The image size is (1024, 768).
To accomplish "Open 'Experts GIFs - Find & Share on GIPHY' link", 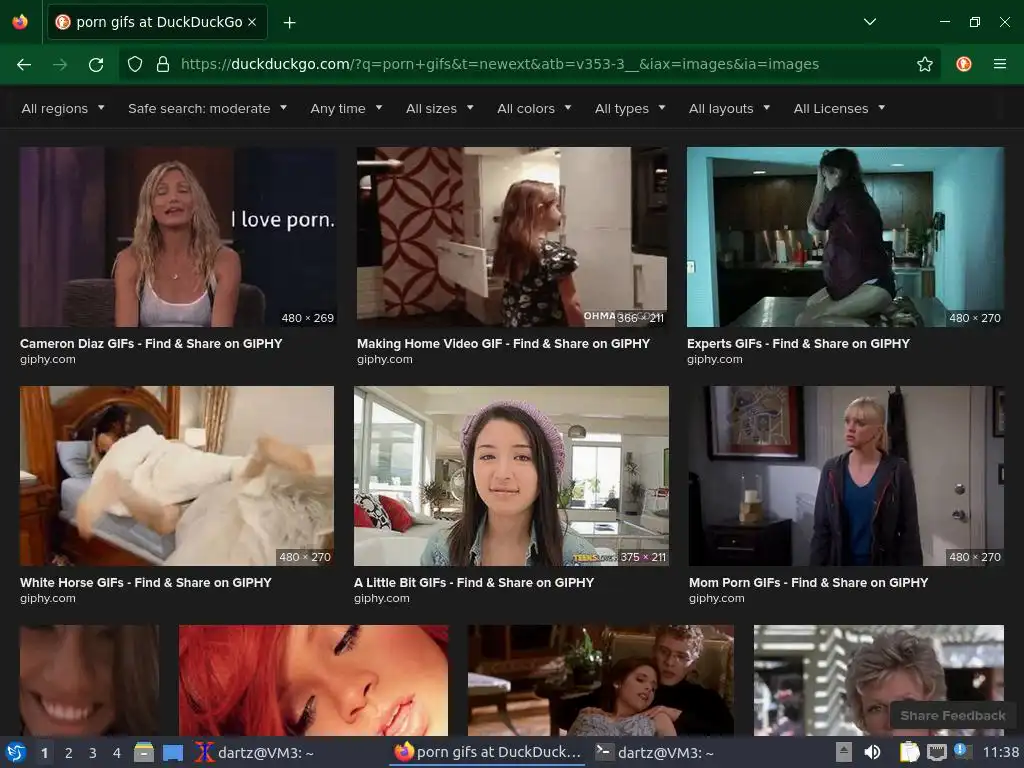I will 798,344.
